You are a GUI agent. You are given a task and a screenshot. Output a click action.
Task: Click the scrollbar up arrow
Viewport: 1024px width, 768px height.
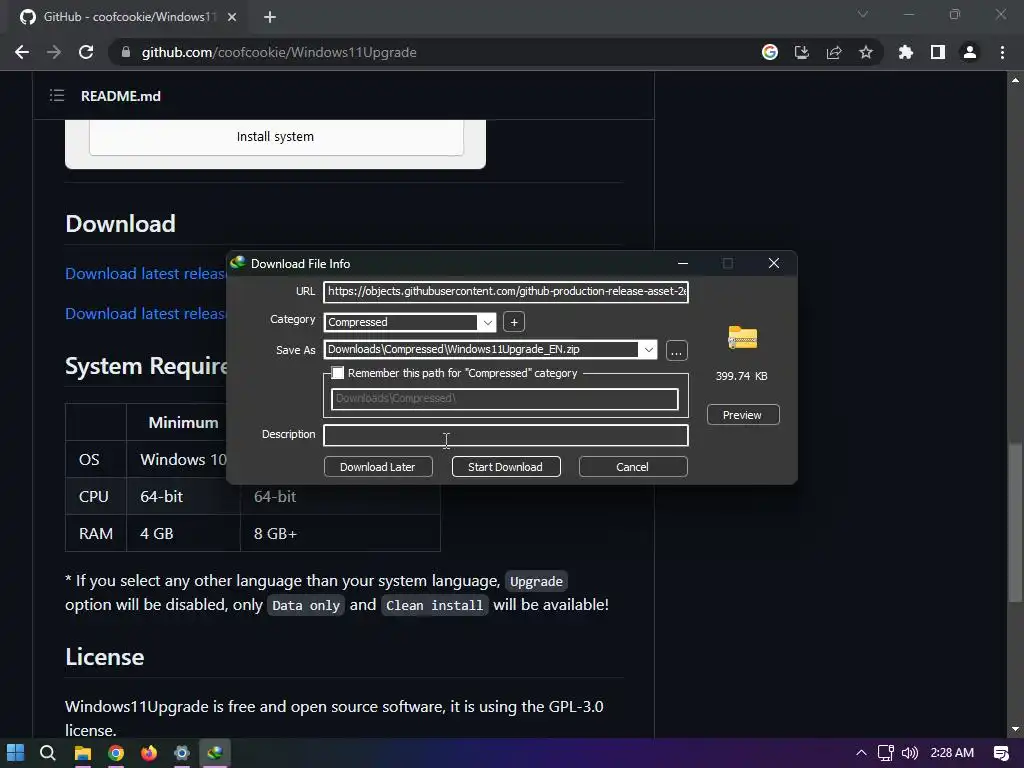[1015, 80]
